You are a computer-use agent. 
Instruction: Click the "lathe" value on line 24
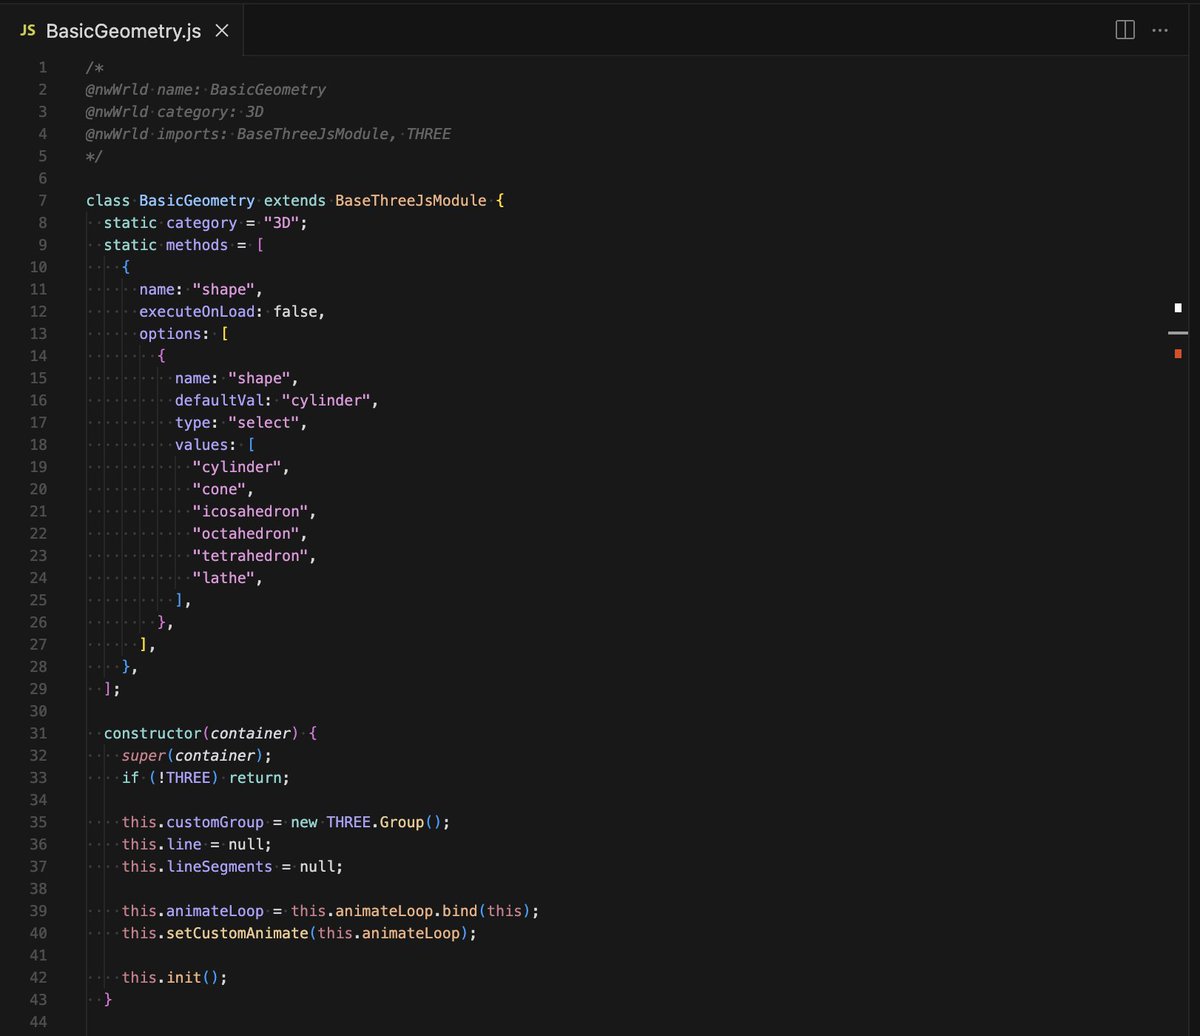tap(224, 578)
